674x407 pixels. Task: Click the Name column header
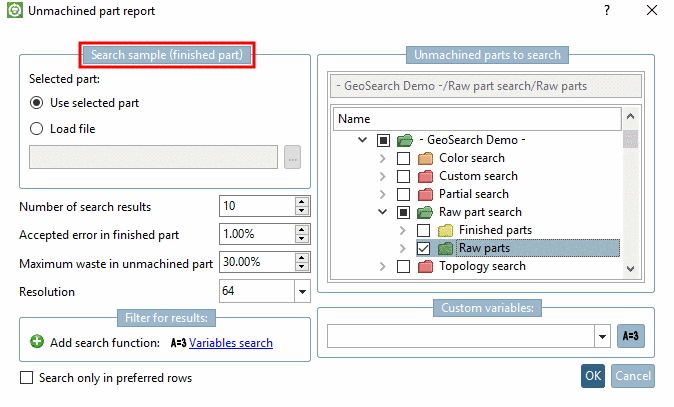click(477, 119)
